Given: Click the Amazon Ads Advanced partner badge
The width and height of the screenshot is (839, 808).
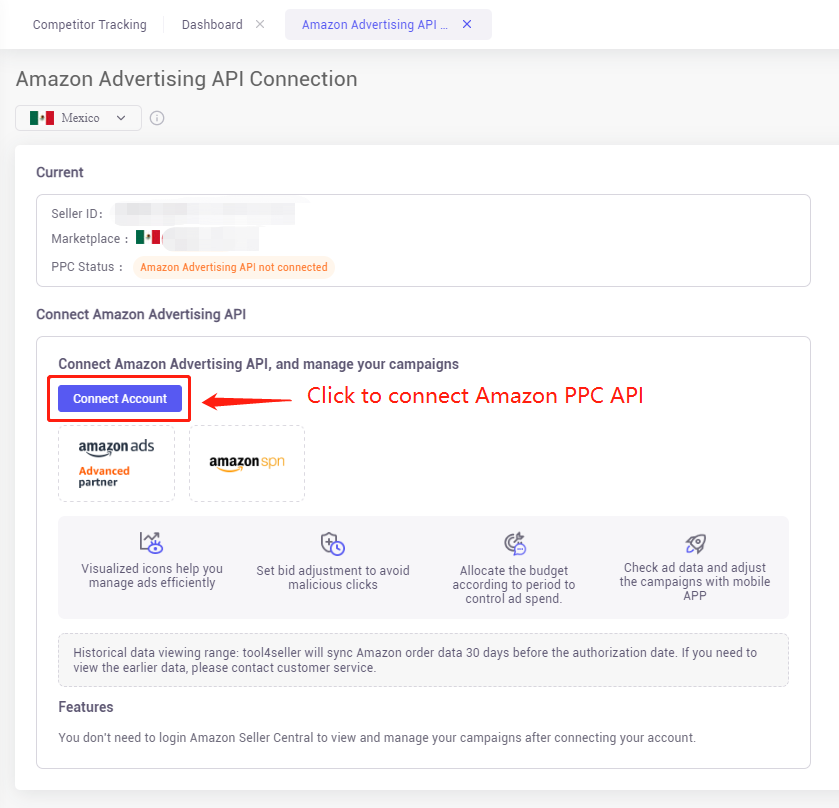Looking at the screenshot, I should (x=117, y=463).
